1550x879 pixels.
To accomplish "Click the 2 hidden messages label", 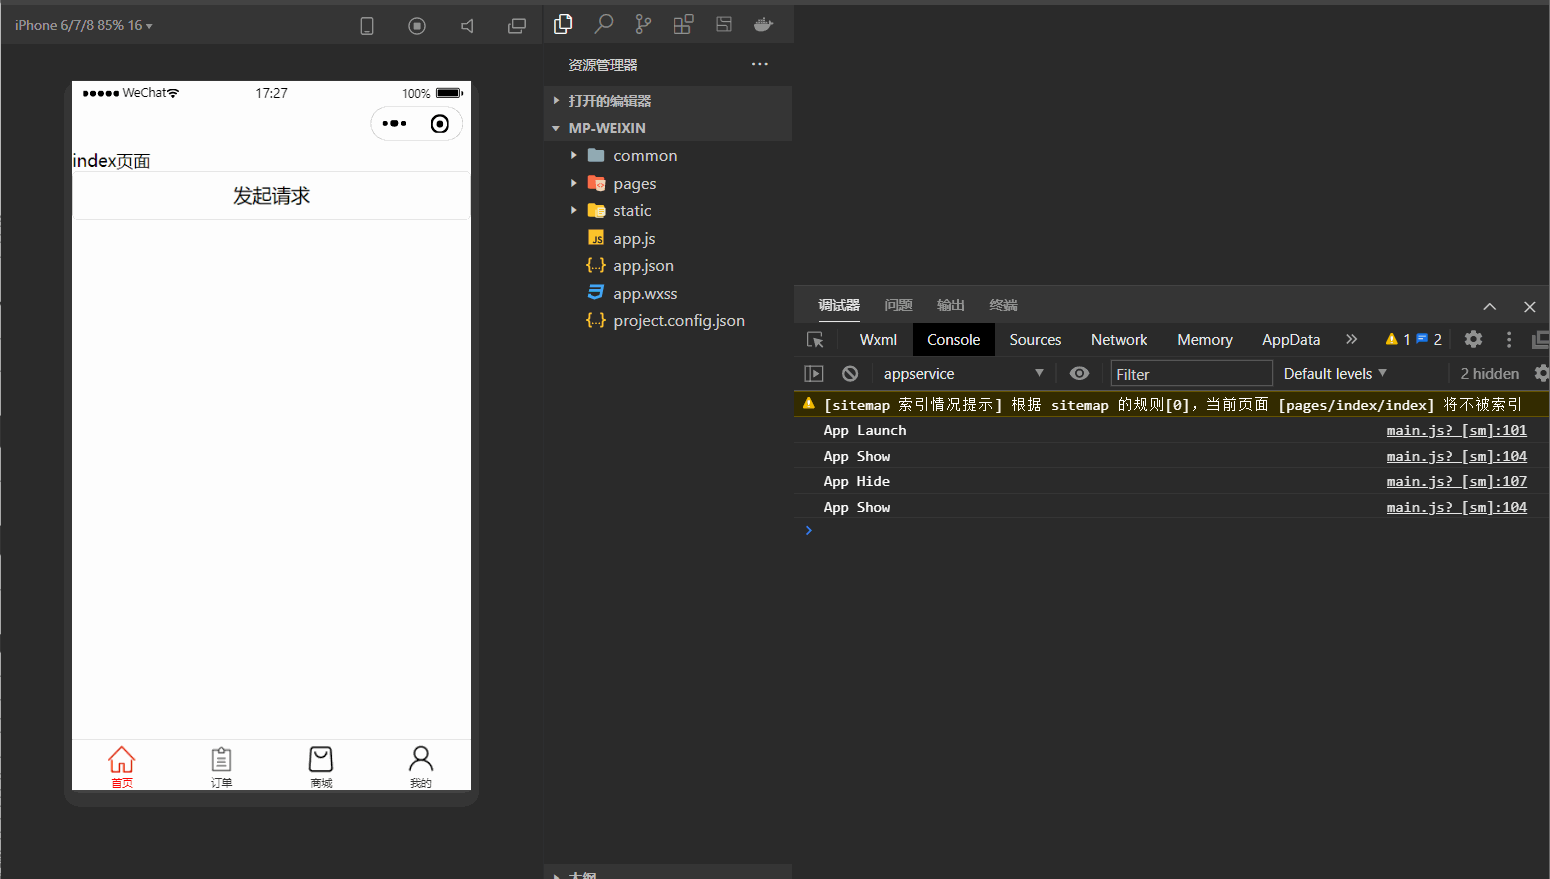I will (x=1489, y=373).
